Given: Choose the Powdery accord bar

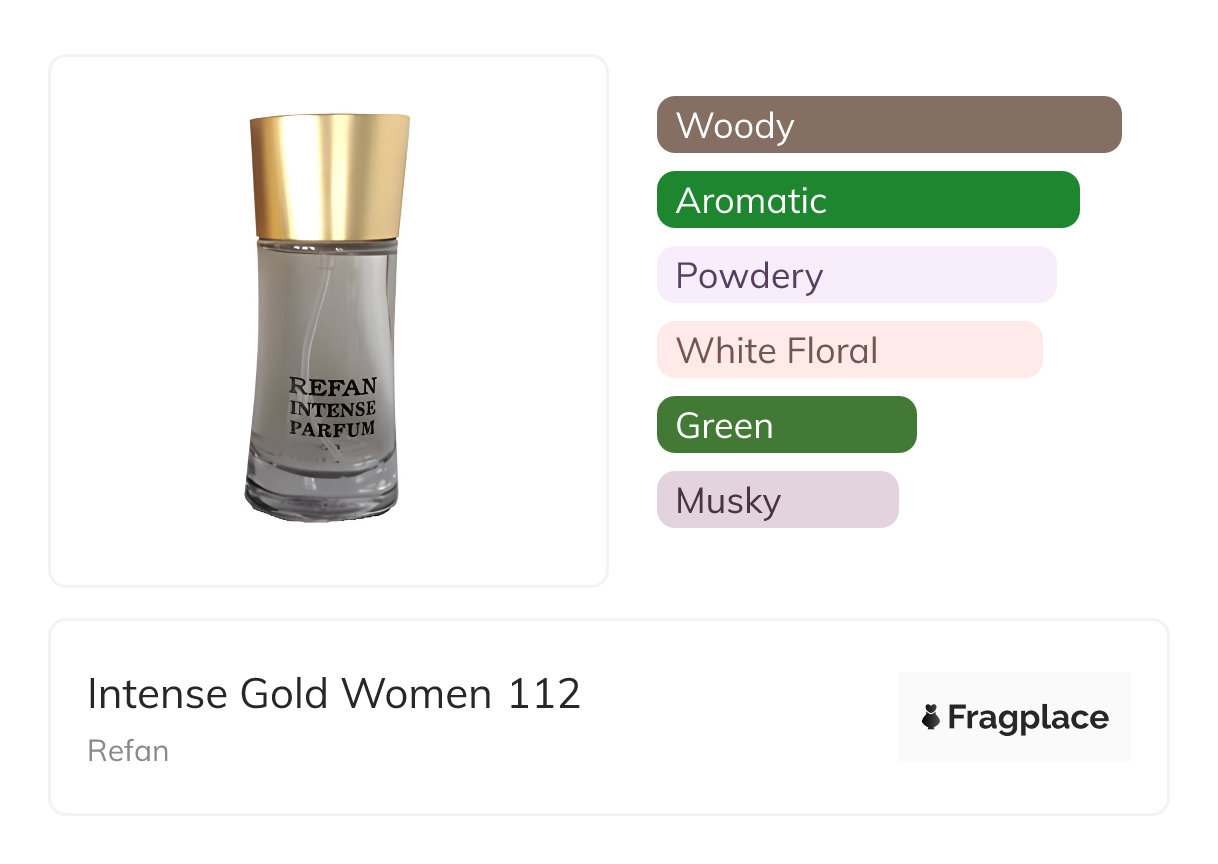Looking at the screenshot, I should [x=856, y=275].
